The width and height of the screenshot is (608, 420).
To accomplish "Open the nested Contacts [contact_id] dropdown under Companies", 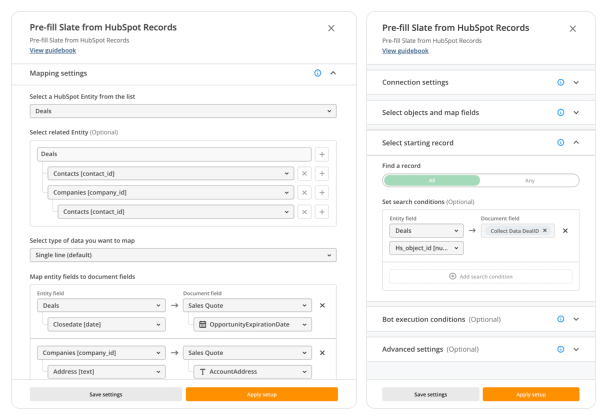I will (x=176, y=212).
